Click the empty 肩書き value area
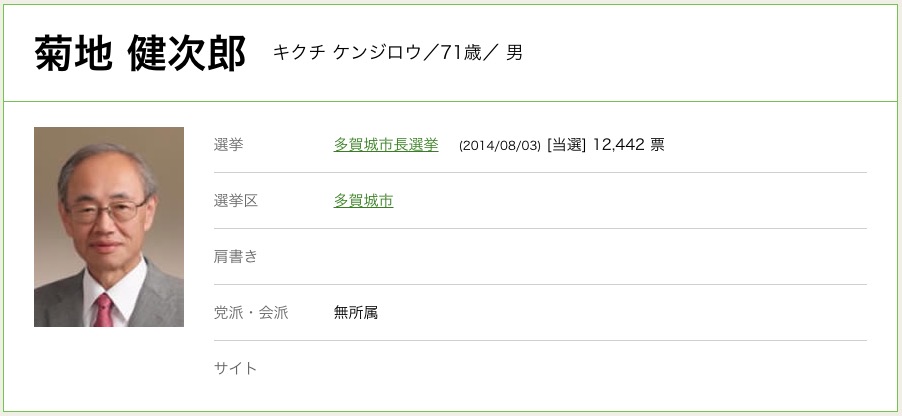Screen dimensions: 902x416 600,257
